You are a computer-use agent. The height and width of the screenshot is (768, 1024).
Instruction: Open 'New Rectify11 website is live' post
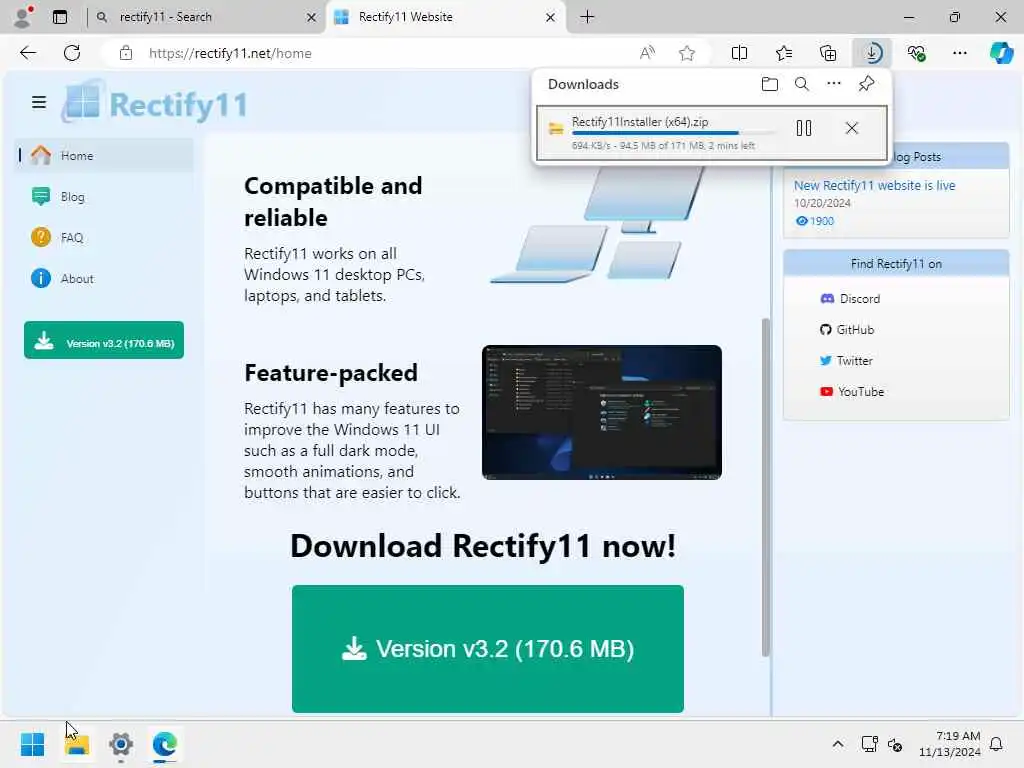(874, 185)
